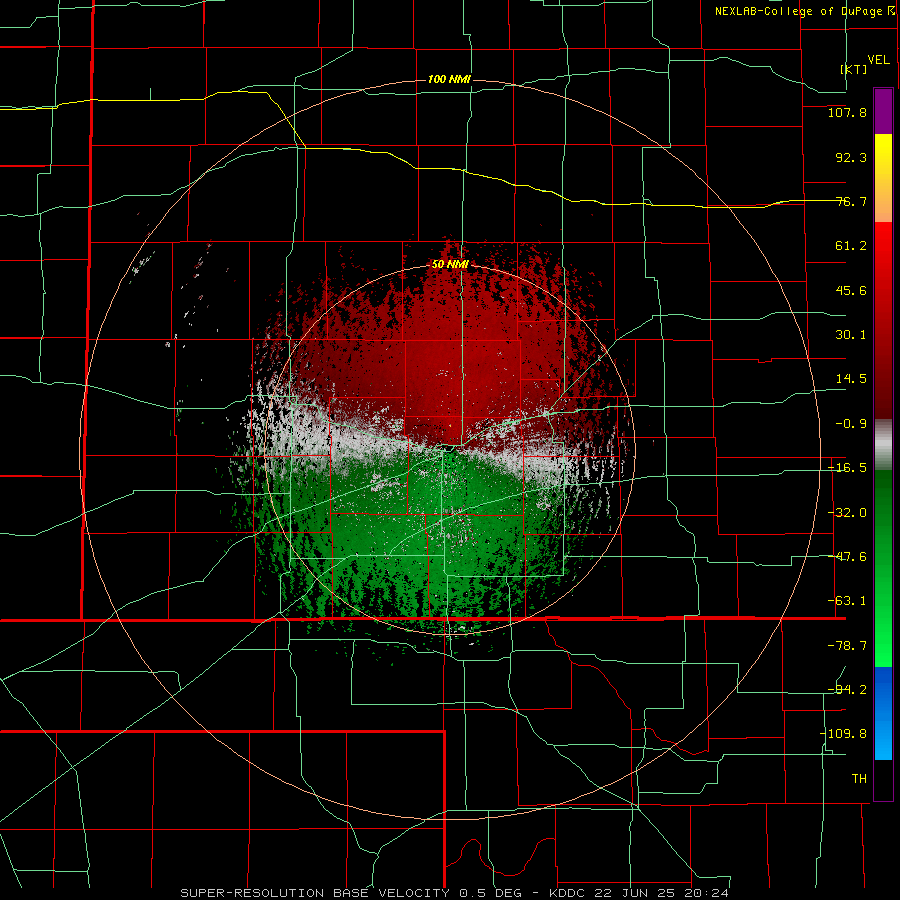Click the 50 NMI range ring label
This screenshot has width=900, height=900.
click(450, 265)
